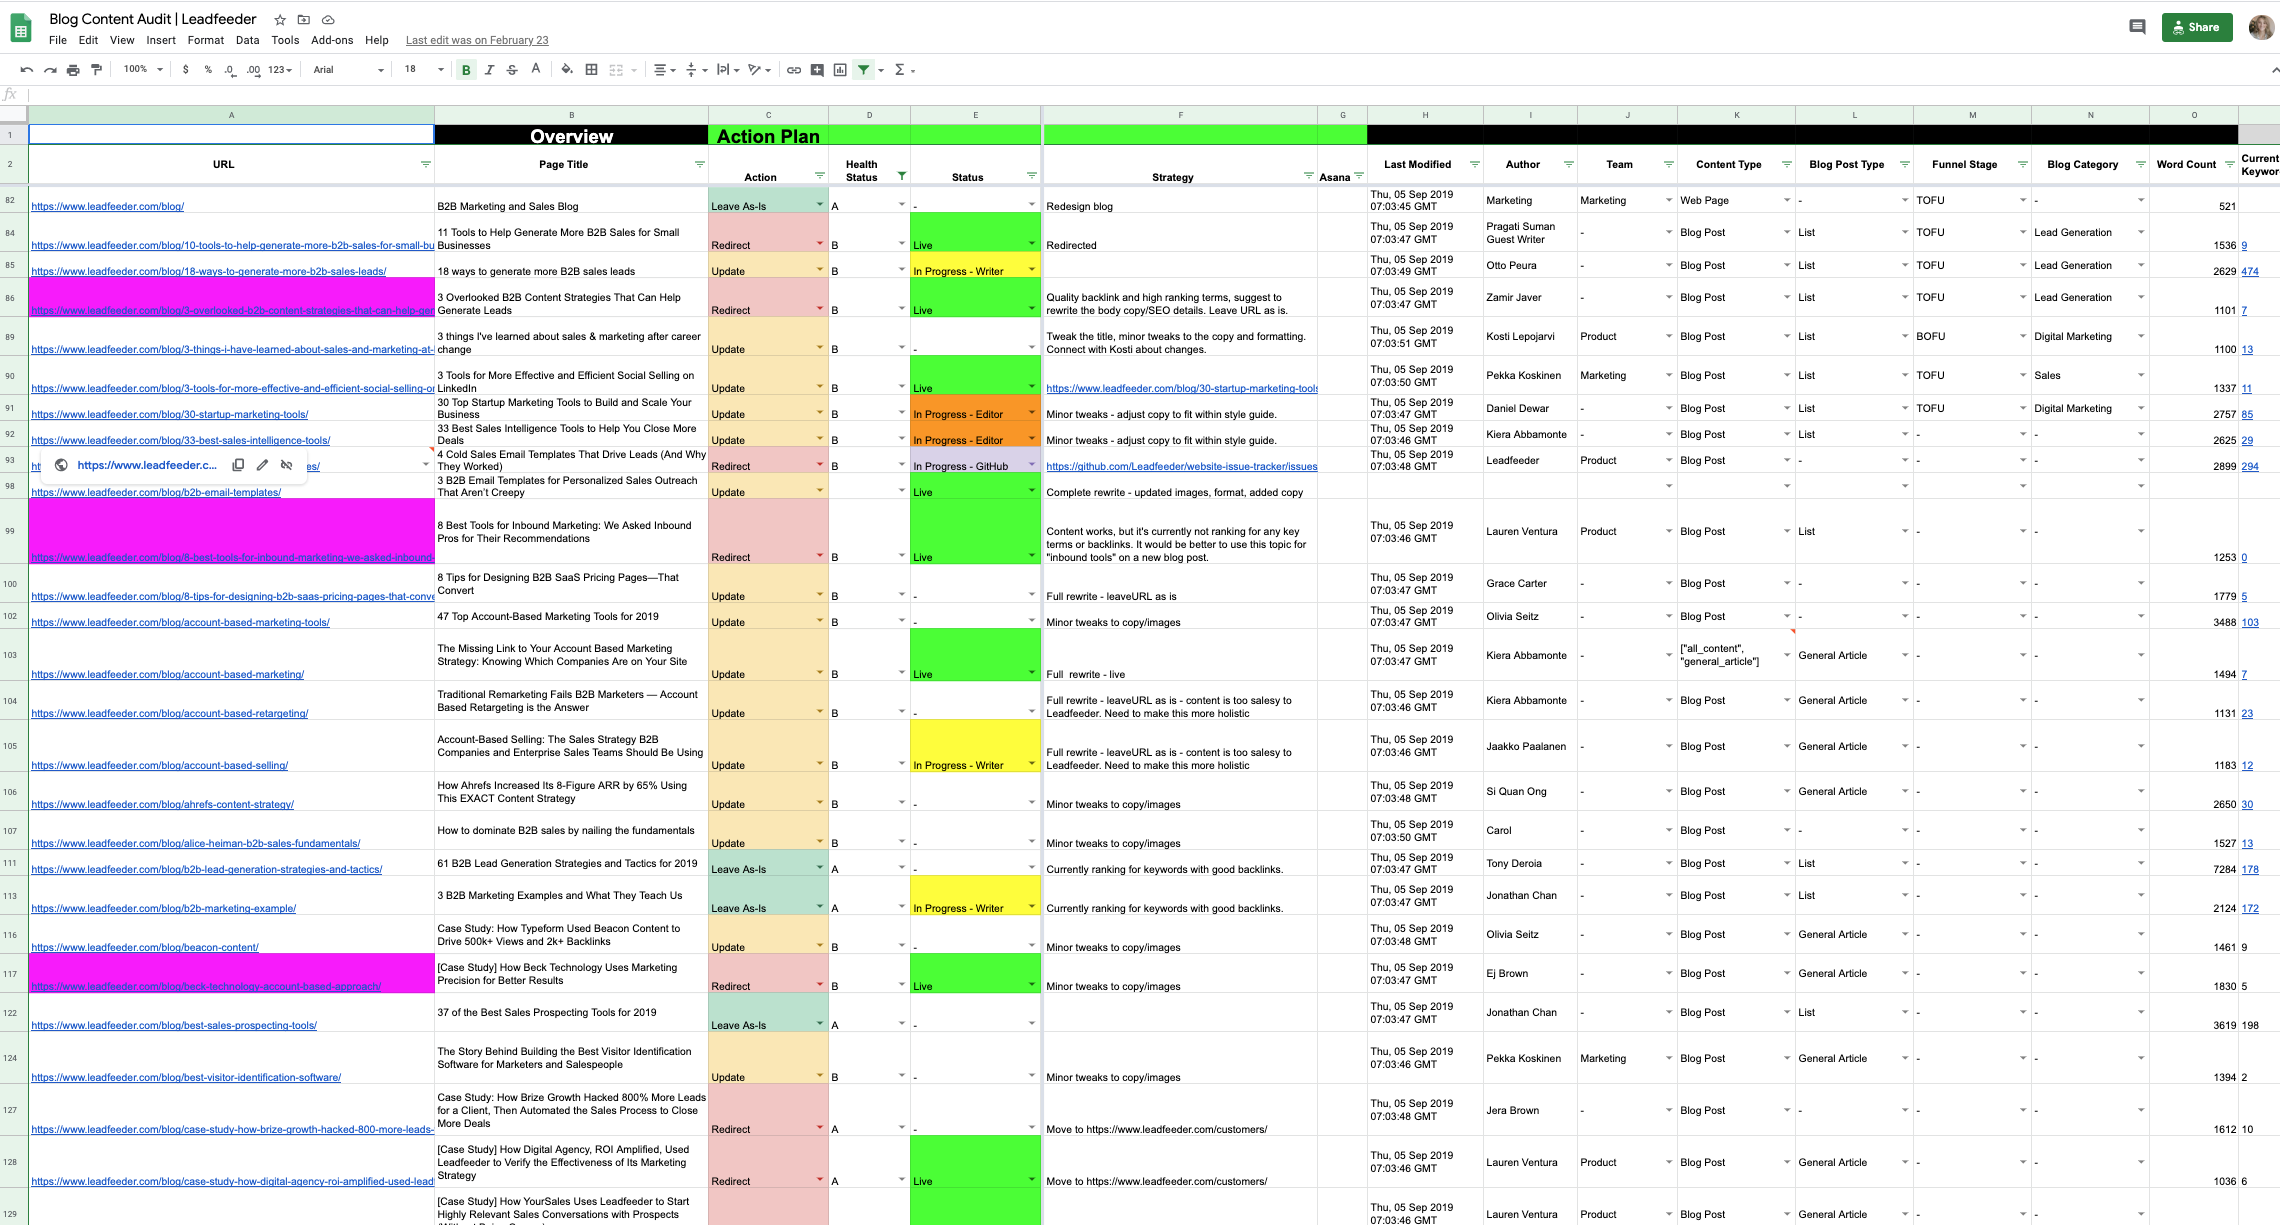The height and width of the screenshot is (1225, 2280).
Task: Click the Edit link pencil icon
Action: (262, 465)
